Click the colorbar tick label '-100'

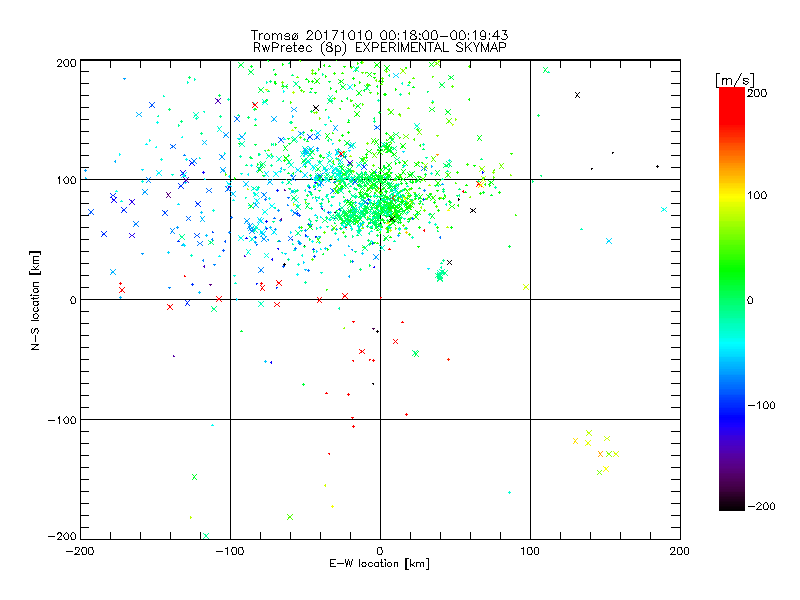click(761, 406)
